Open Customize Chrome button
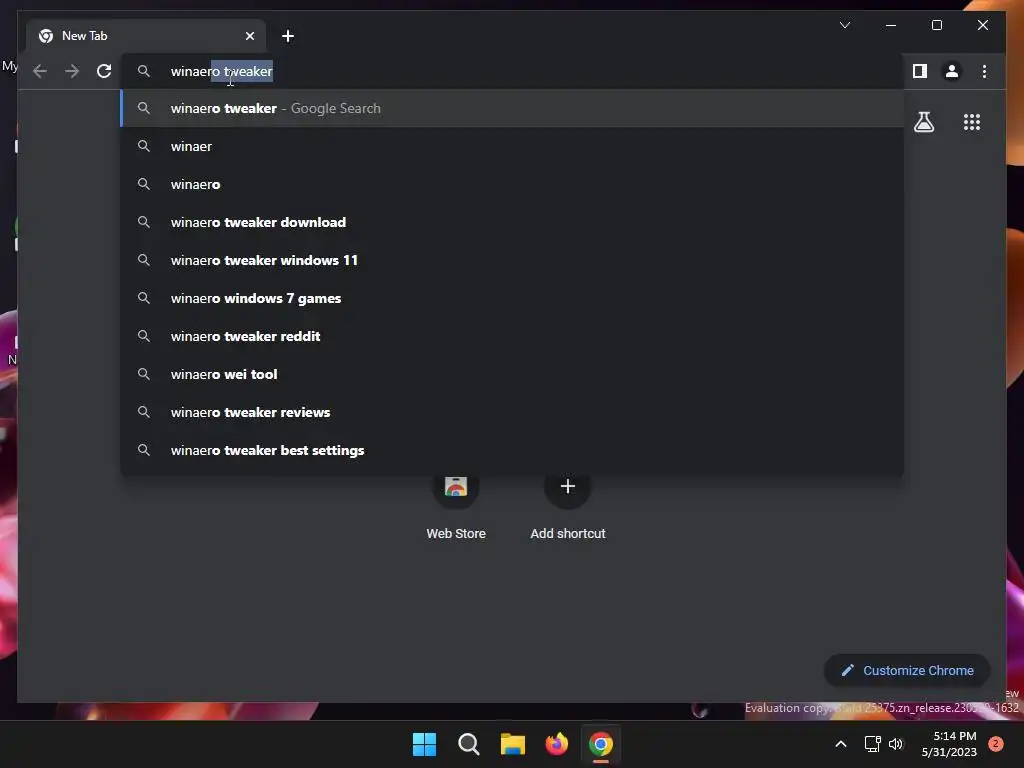The image size is (1024, 768). [907, 671]
